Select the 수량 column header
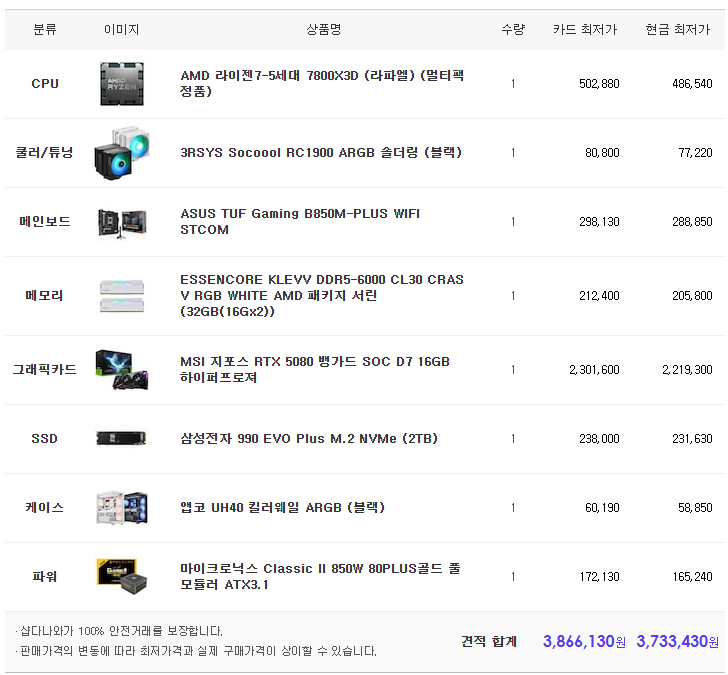This screenshot has width=728, height=675. [513, 29]
